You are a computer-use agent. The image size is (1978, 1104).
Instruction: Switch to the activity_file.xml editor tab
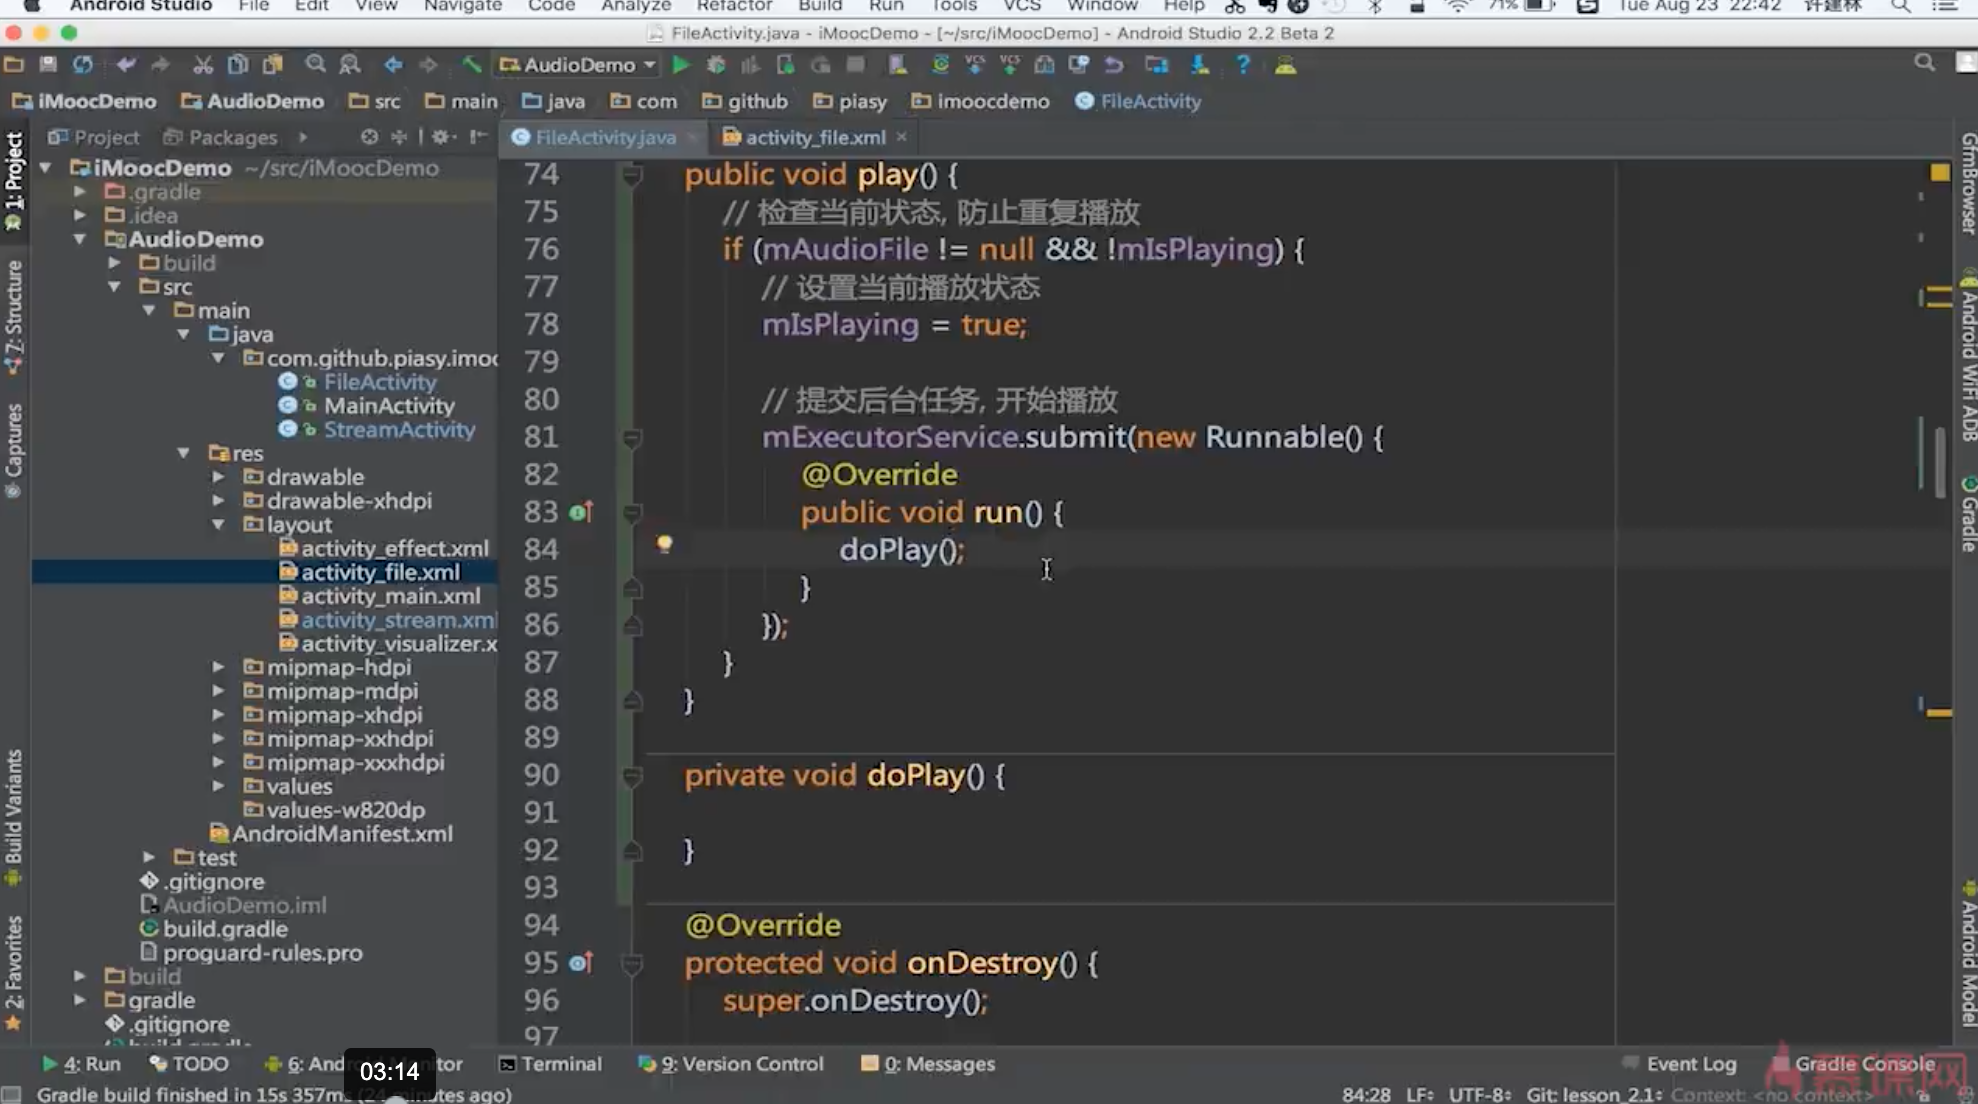tap(814, 137)
